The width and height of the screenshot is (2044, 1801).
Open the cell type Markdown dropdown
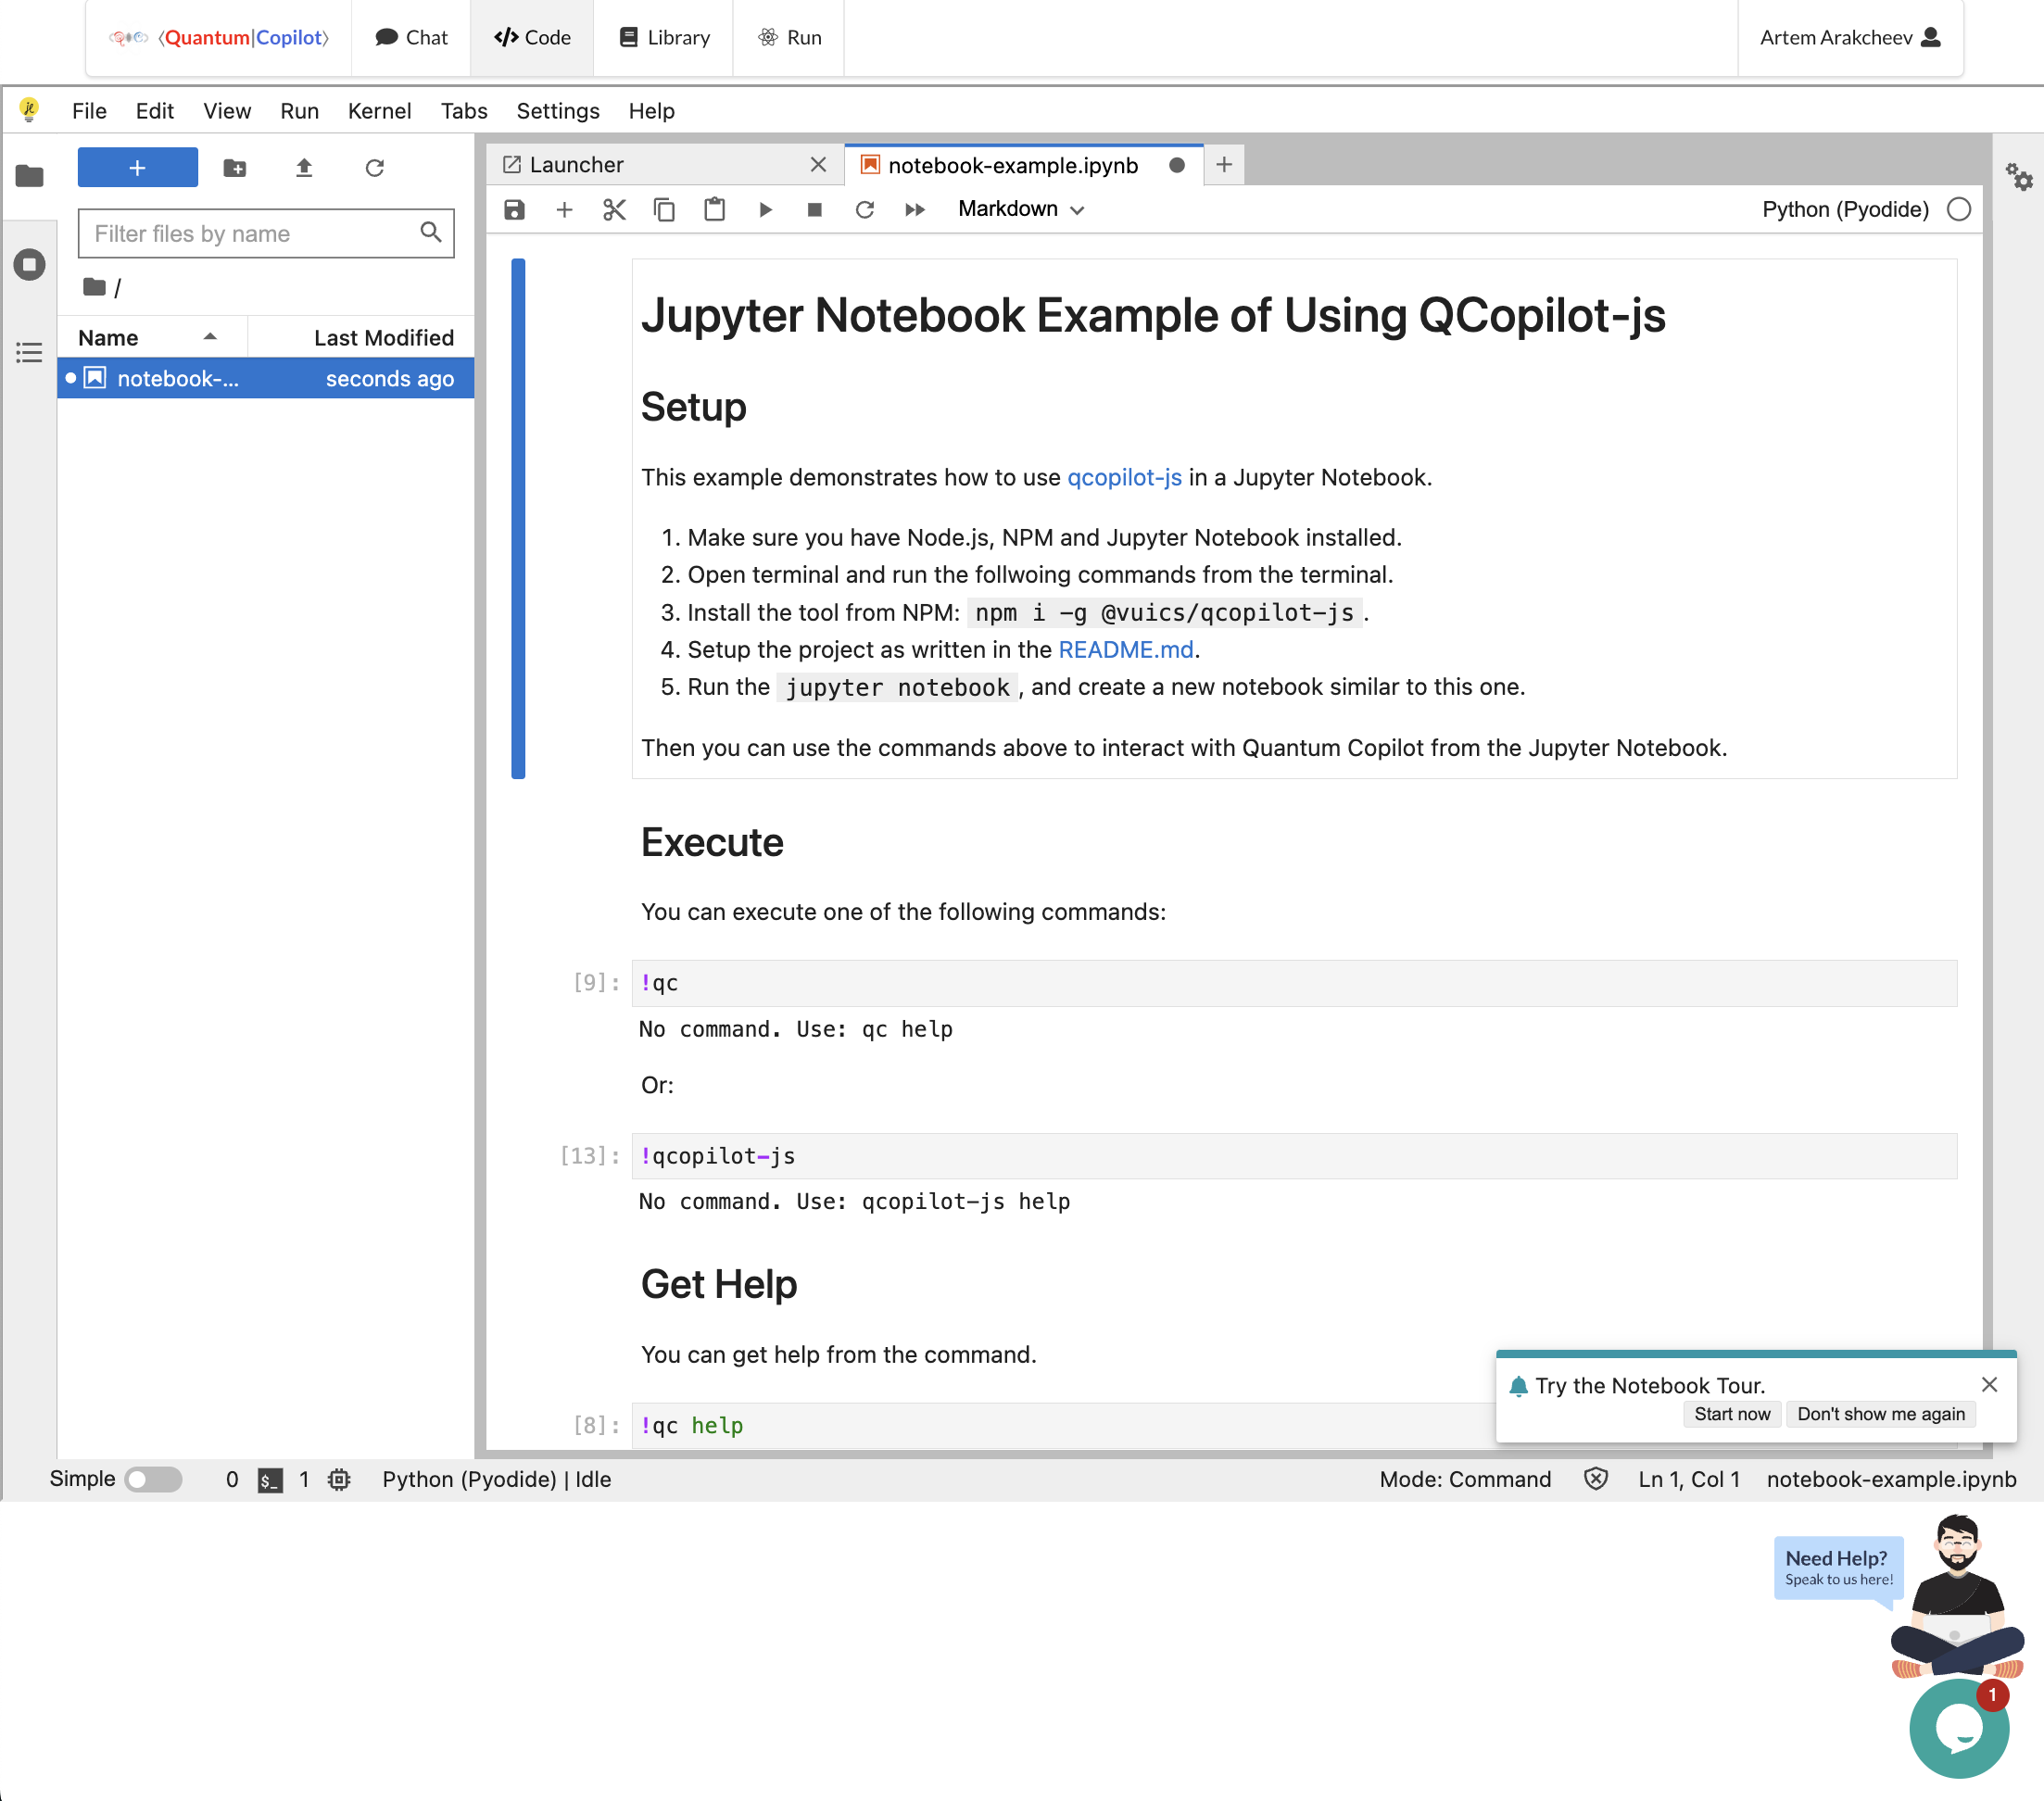[x=1021, y=209]
